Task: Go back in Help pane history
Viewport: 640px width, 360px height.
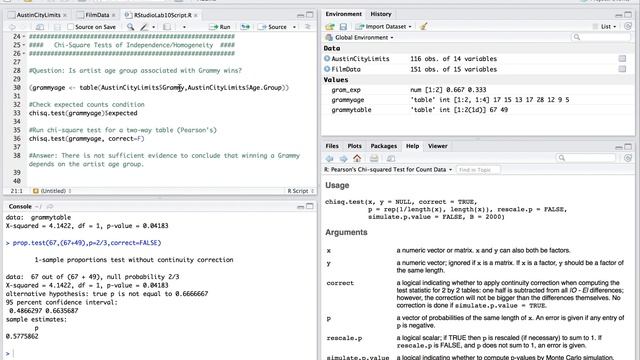Action: point(330,158)
